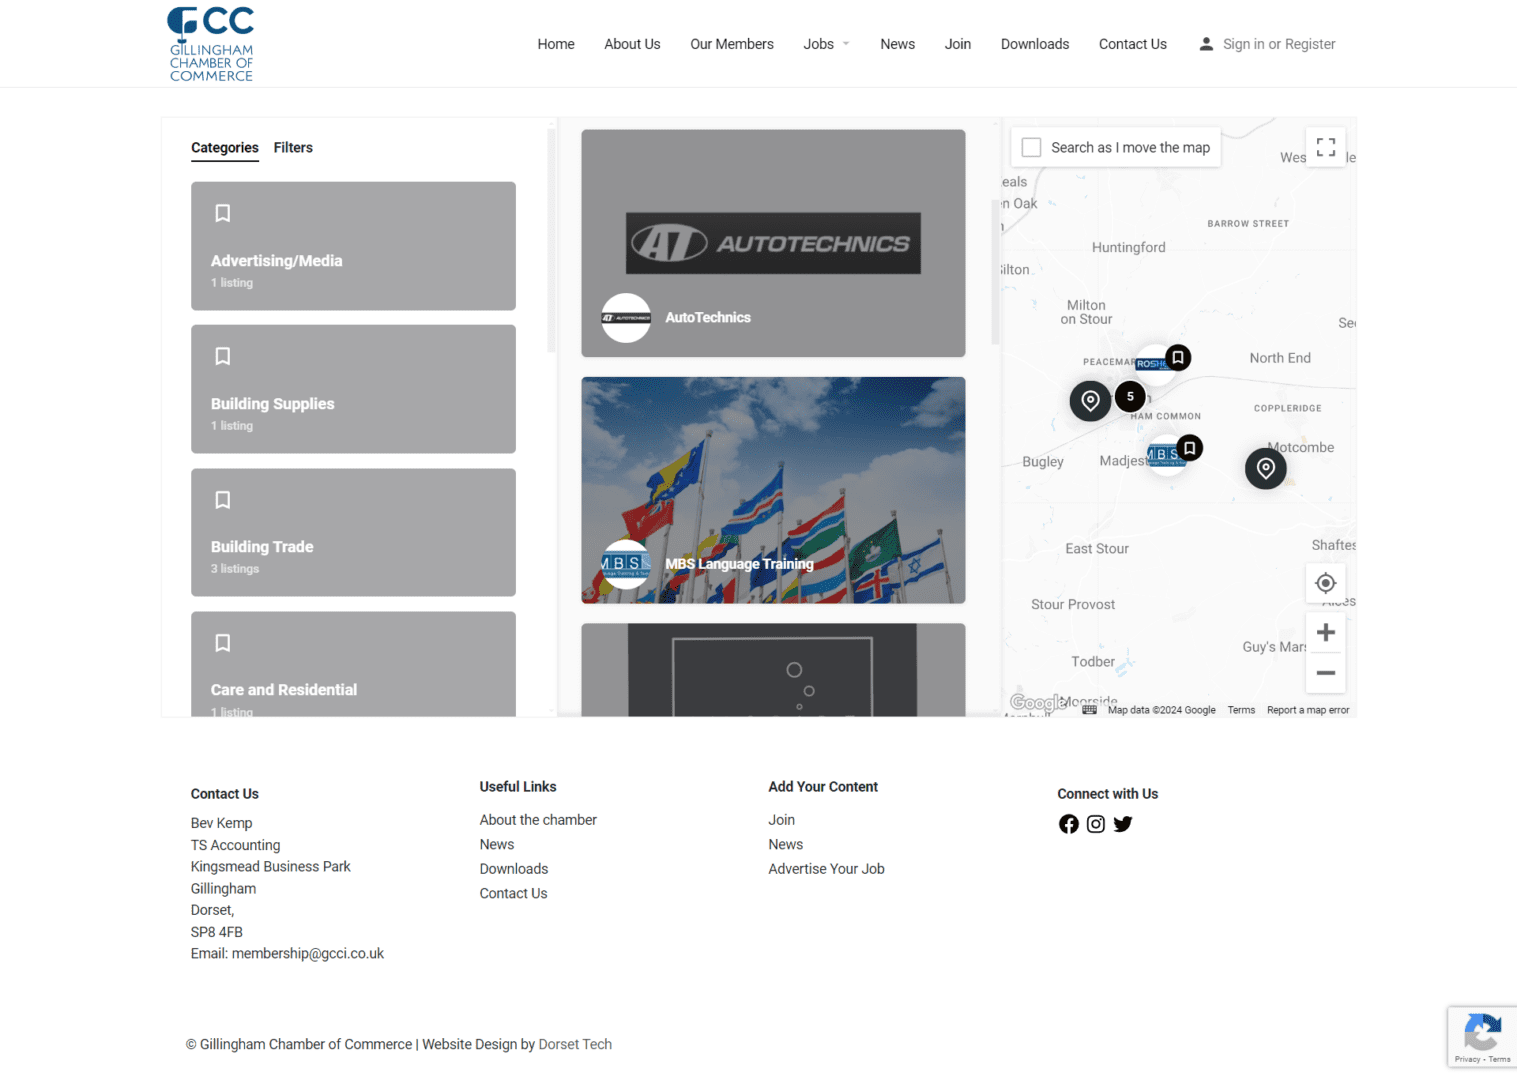
Task: Click Advertise Your Job link
Action: pyautogui.click(x=827, y=869)
